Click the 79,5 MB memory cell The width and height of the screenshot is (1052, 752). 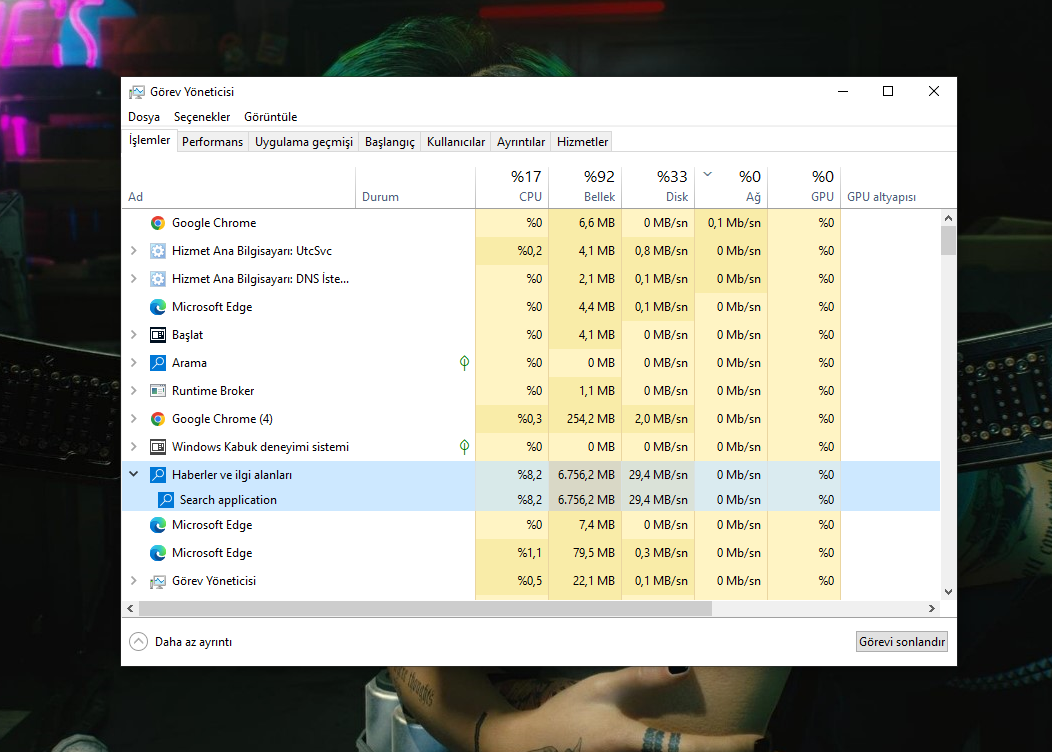click(x=585, y=553)
